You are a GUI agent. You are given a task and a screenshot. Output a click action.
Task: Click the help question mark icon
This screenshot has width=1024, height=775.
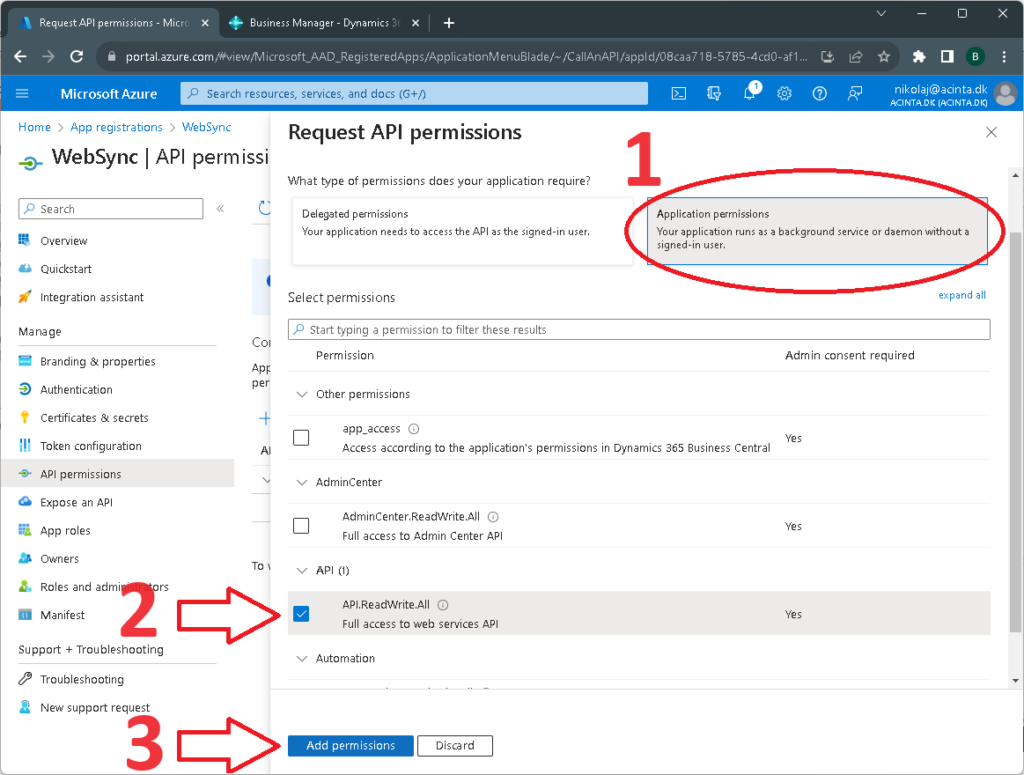820,93
